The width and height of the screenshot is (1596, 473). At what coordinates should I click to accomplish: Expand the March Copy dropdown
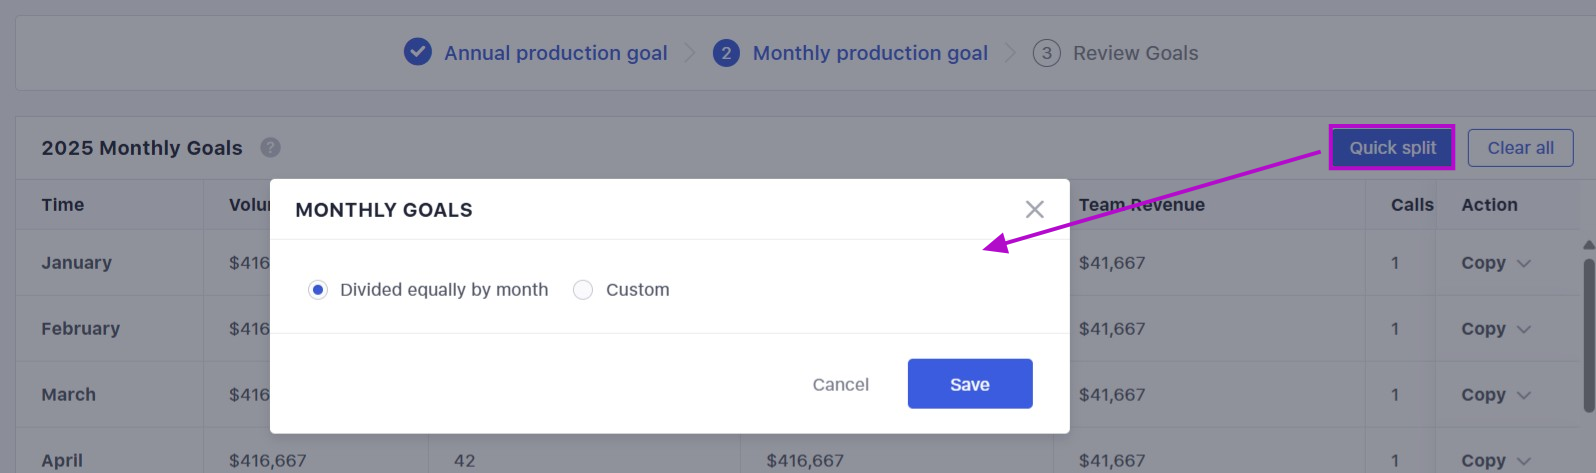[1523, 395]
